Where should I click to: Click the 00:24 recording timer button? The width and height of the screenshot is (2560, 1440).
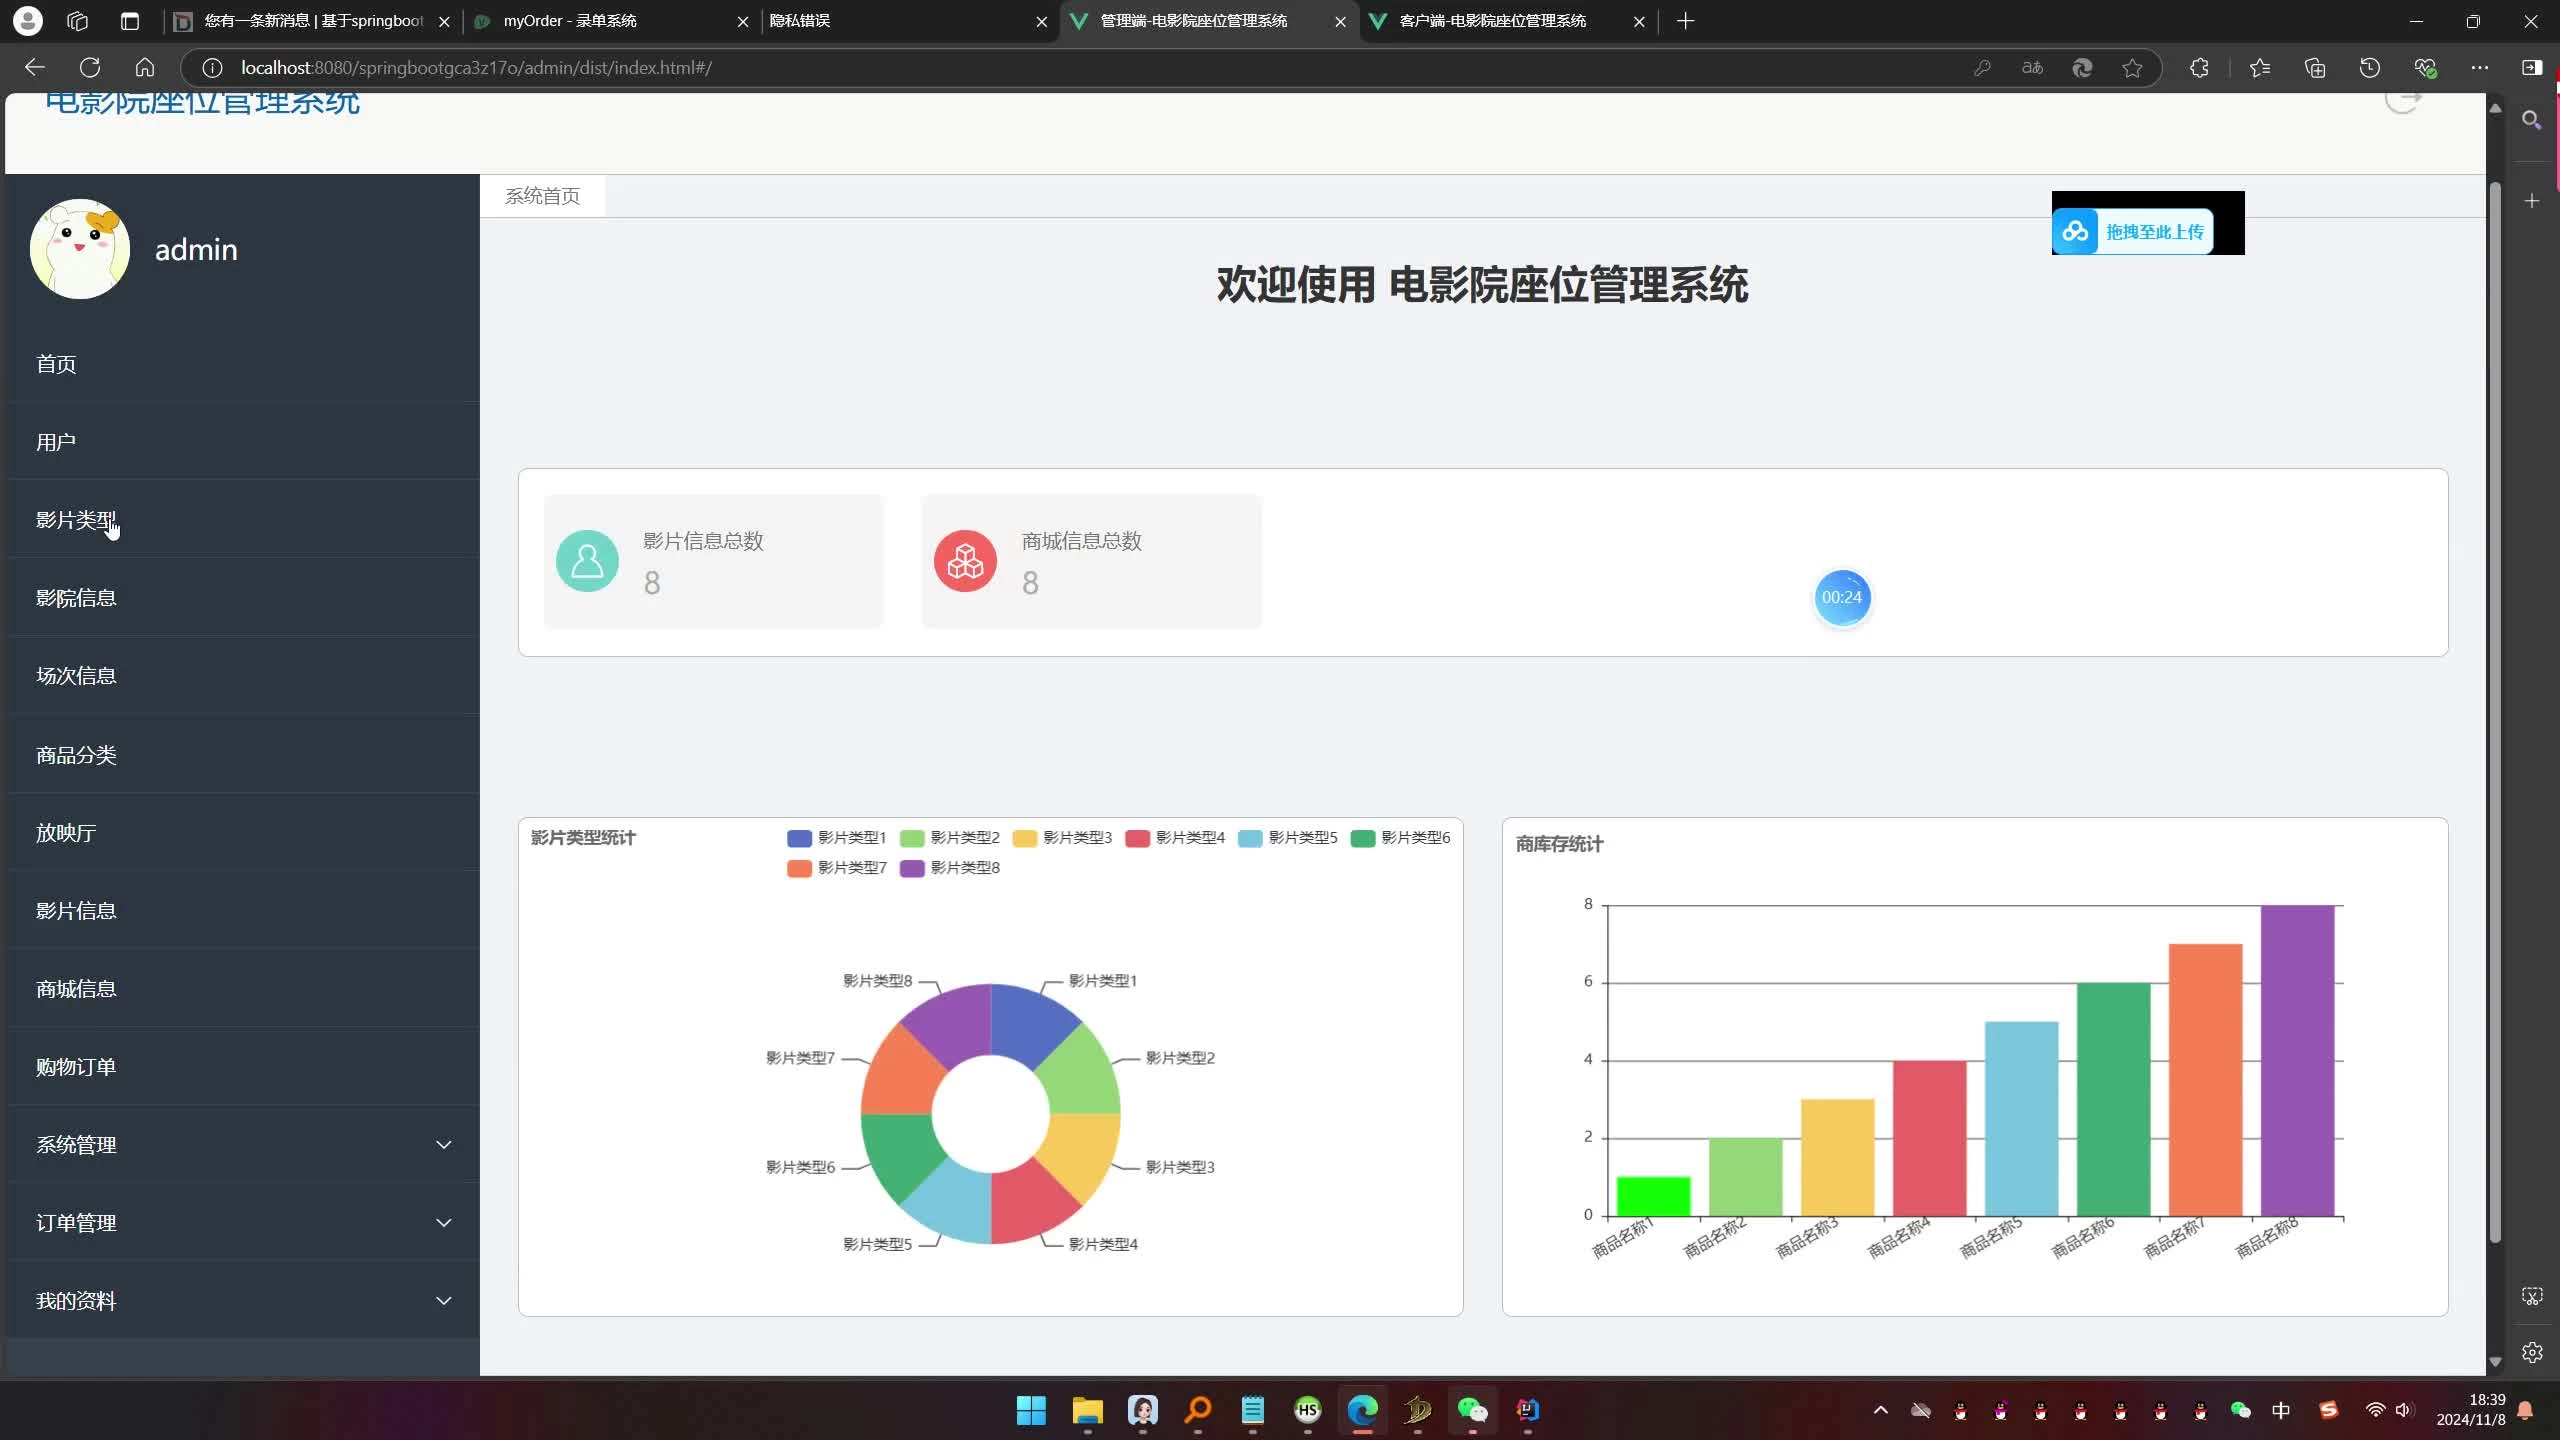click(1841, 597)
